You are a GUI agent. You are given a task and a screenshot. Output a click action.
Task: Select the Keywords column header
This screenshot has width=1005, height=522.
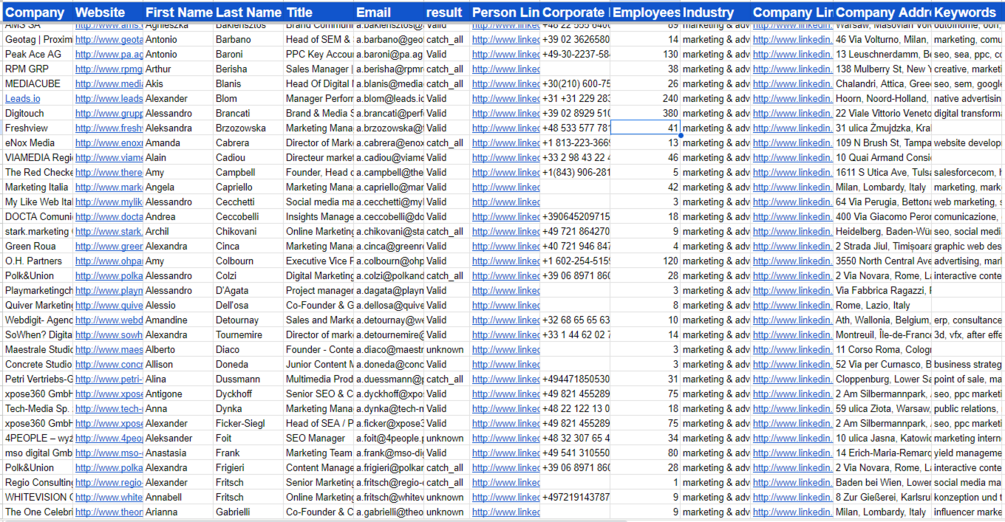(x=965, y=12)
